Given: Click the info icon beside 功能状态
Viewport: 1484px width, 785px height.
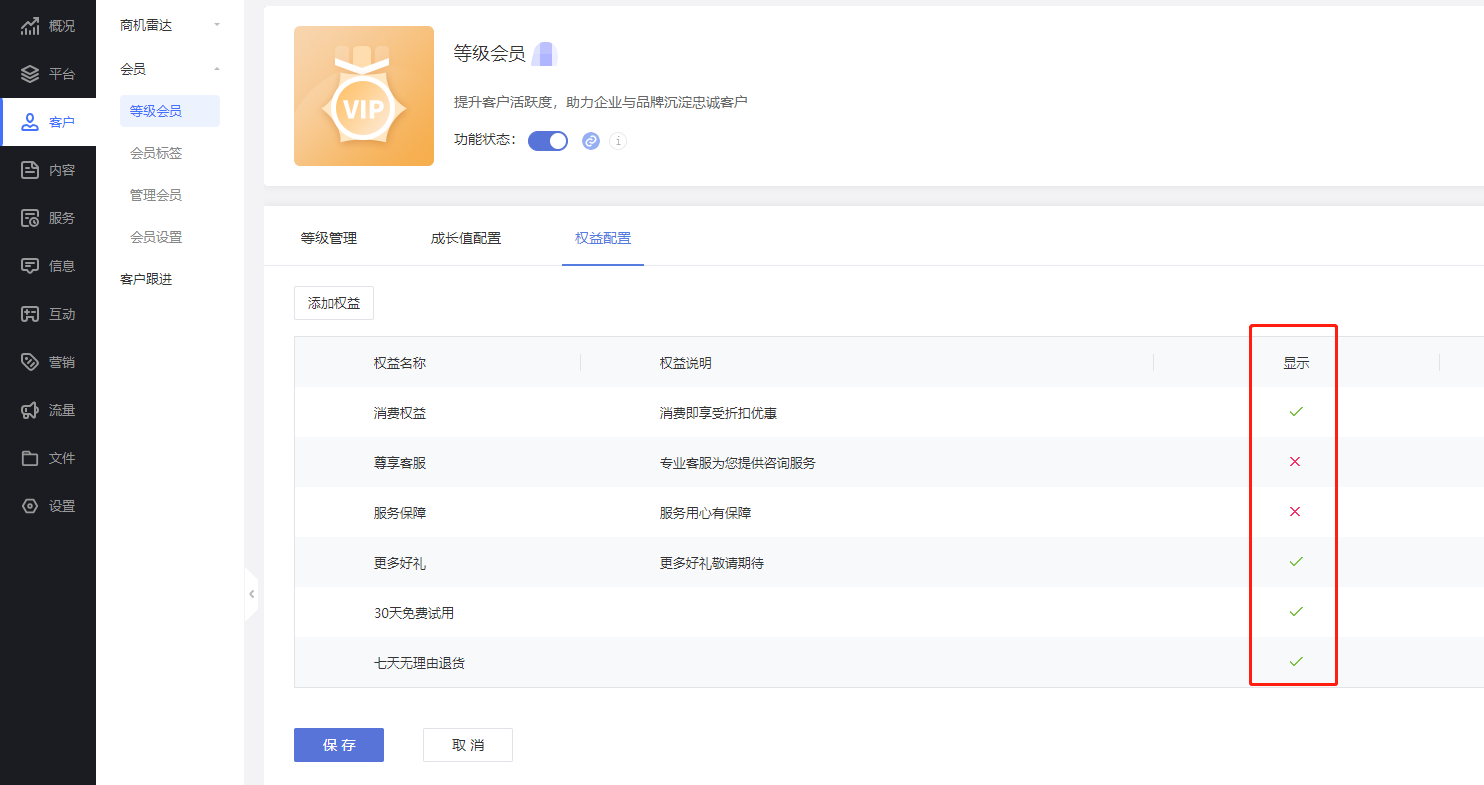Looking at the screenshot, I should (x=618, y=141).
